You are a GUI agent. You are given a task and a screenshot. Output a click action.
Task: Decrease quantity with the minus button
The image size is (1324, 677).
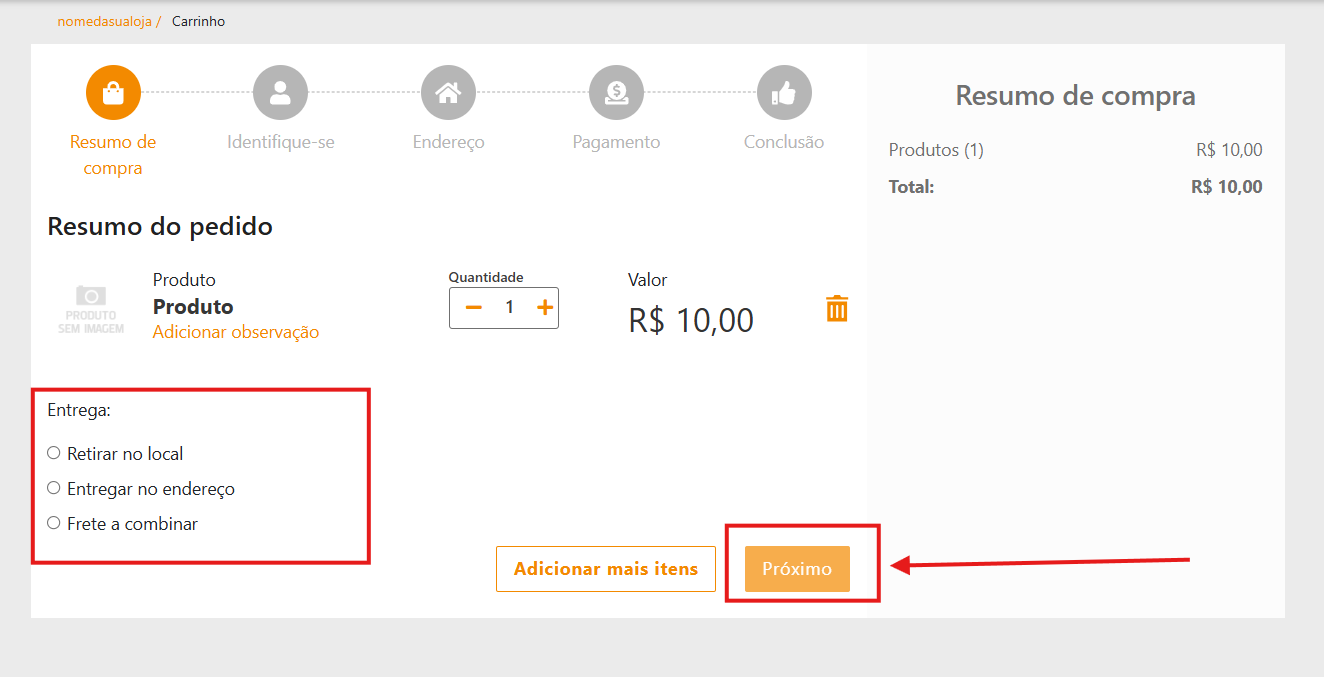coord(474,308)
